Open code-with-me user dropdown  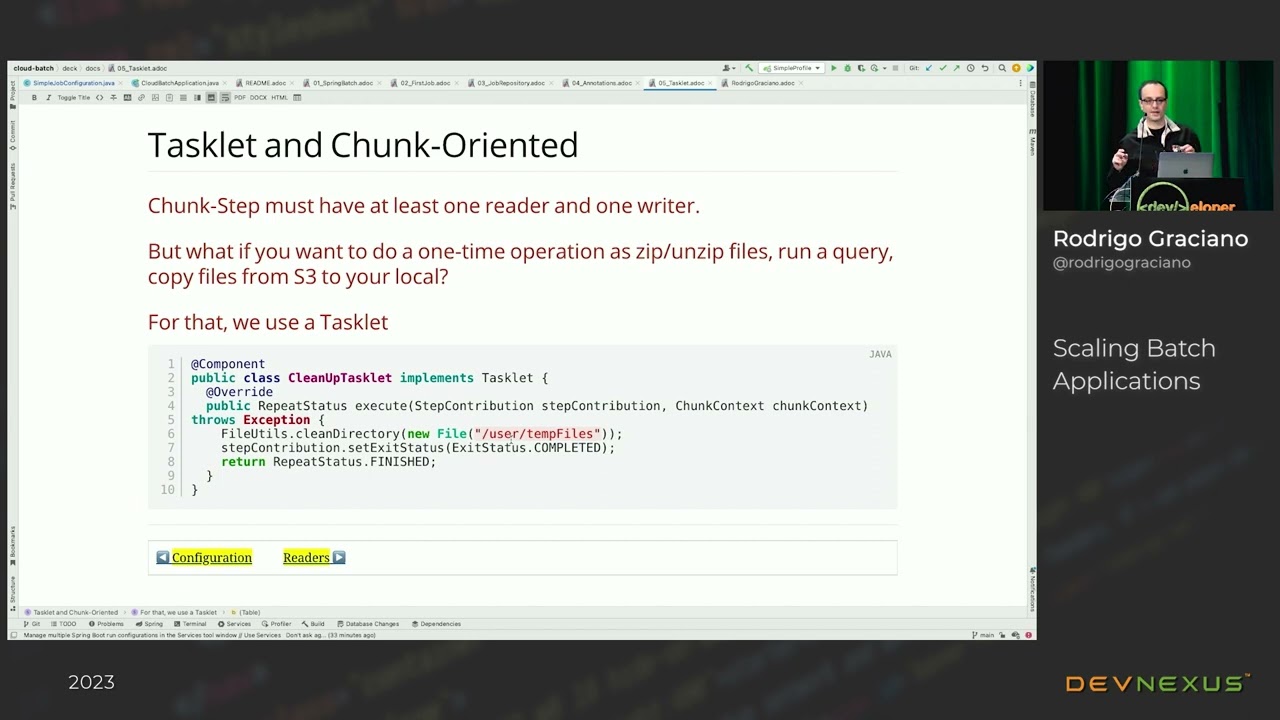[x=730, y=68]
